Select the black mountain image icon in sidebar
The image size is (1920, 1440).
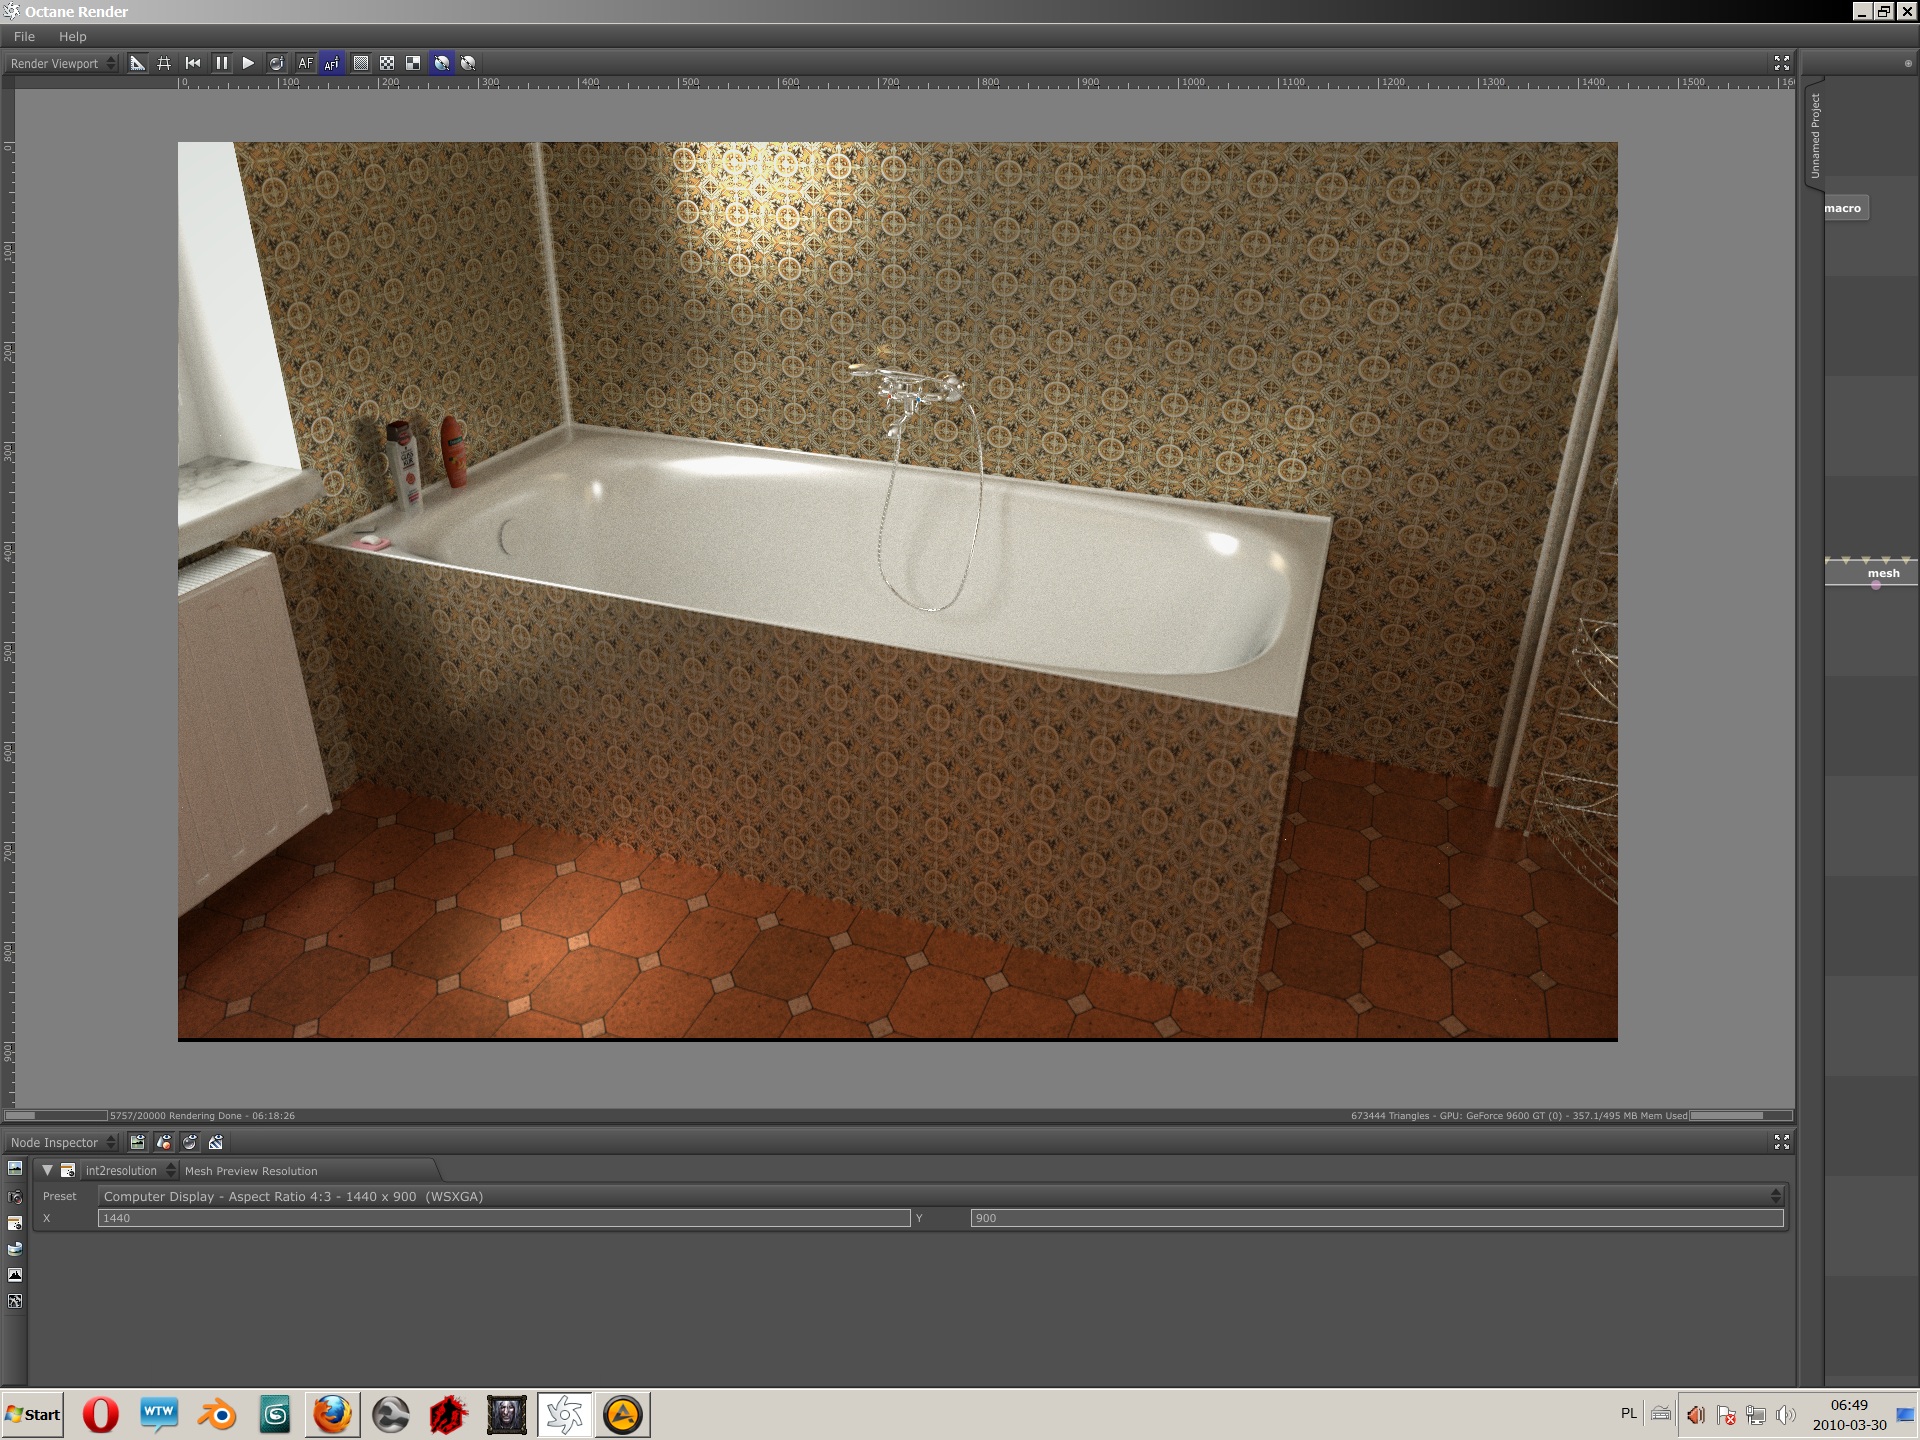[15, 1275]
